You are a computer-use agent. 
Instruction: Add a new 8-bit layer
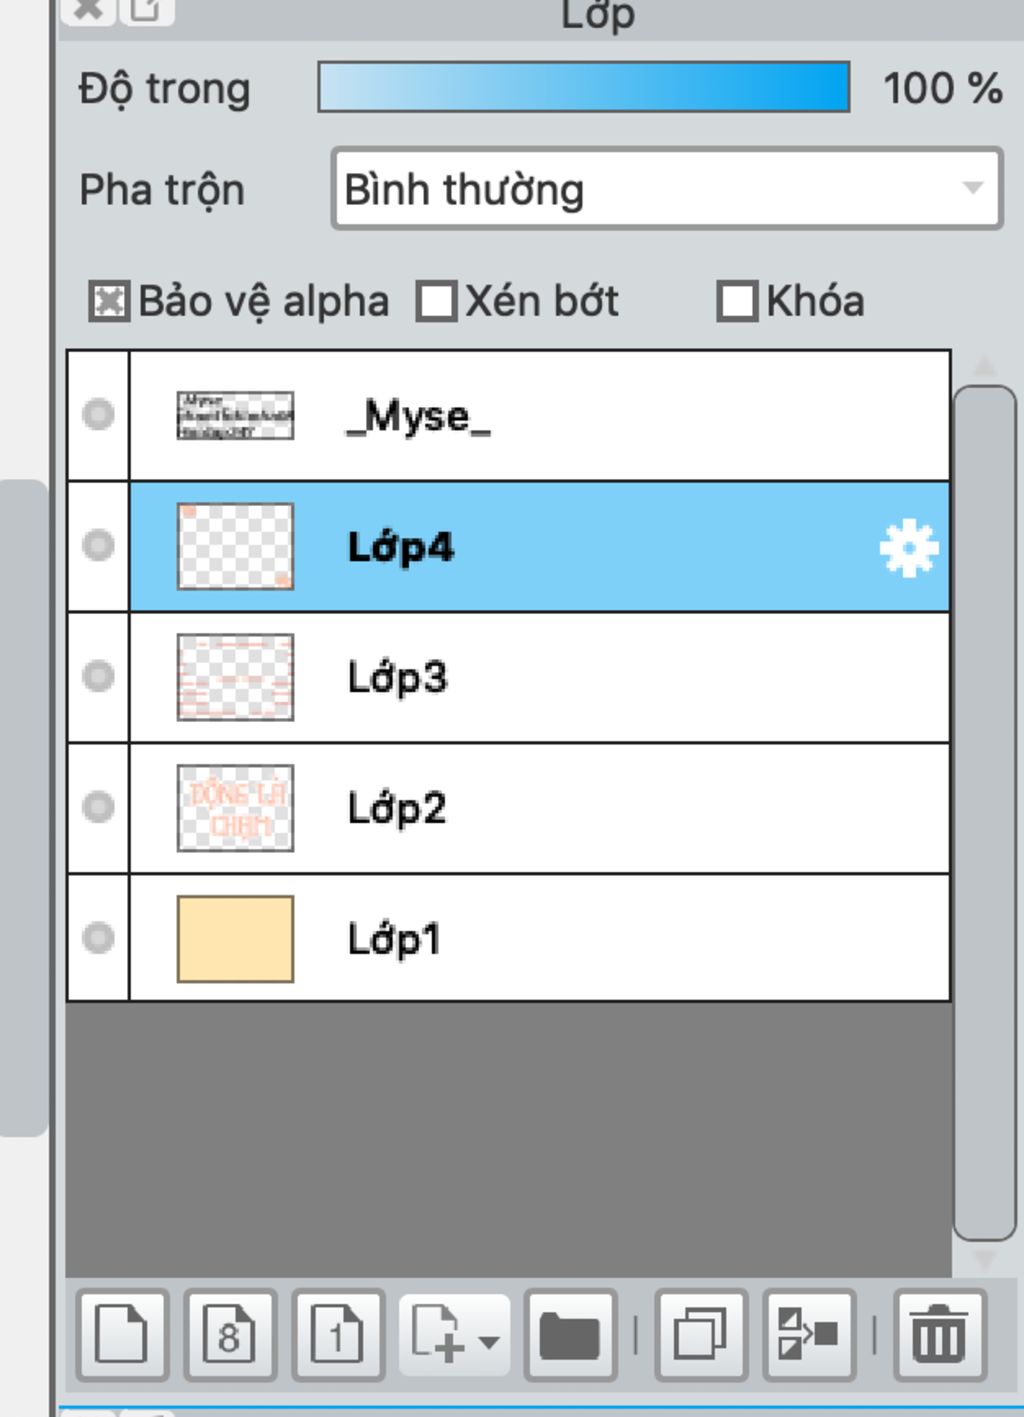pos(229,1335)
